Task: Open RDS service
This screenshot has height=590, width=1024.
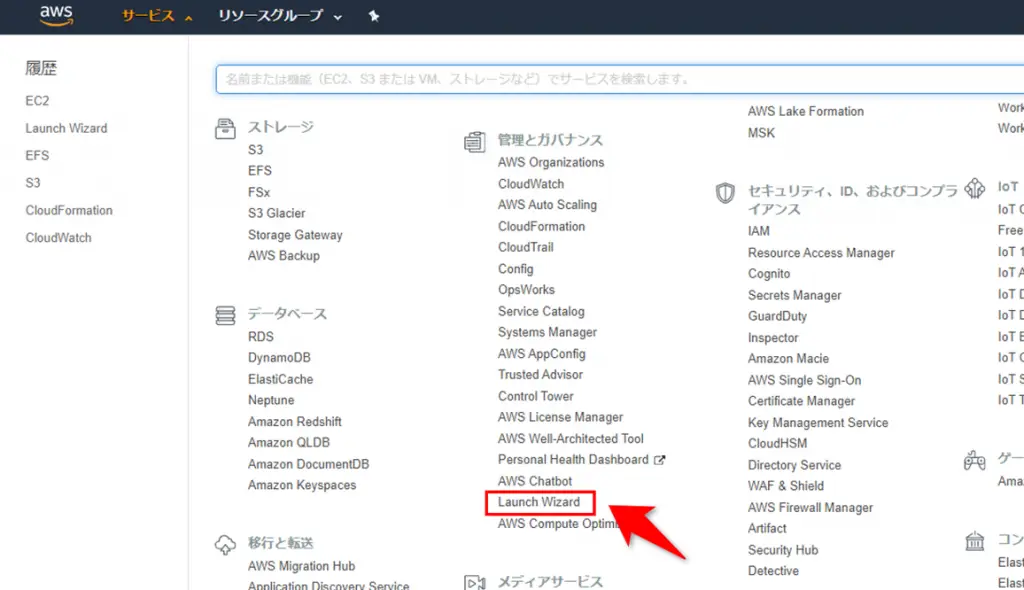Action: (261, 336)
